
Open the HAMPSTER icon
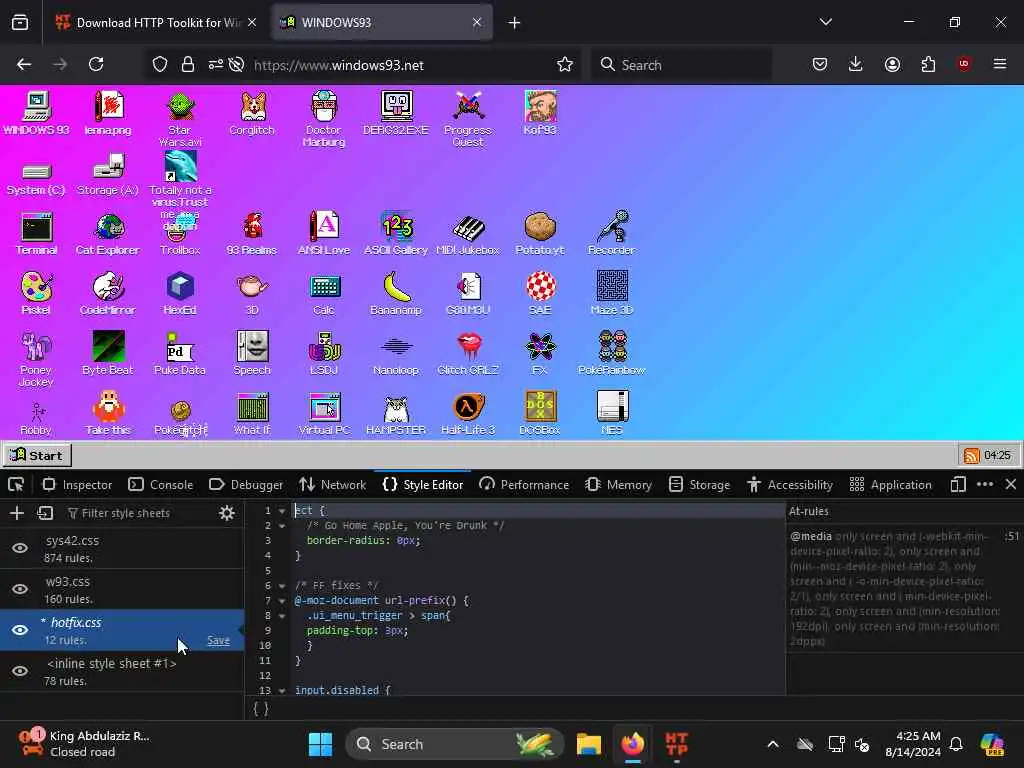(396, 413)
